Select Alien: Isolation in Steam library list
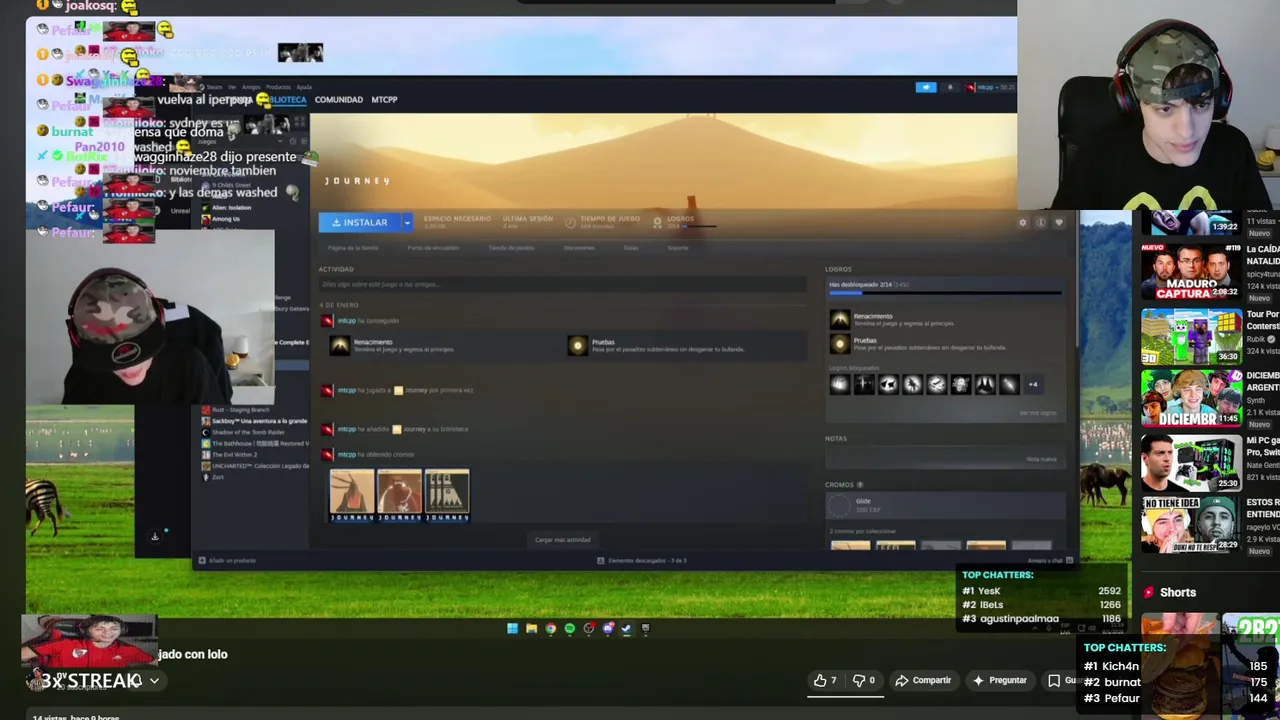The image size is (1280, 720). (x=231, y=207)
